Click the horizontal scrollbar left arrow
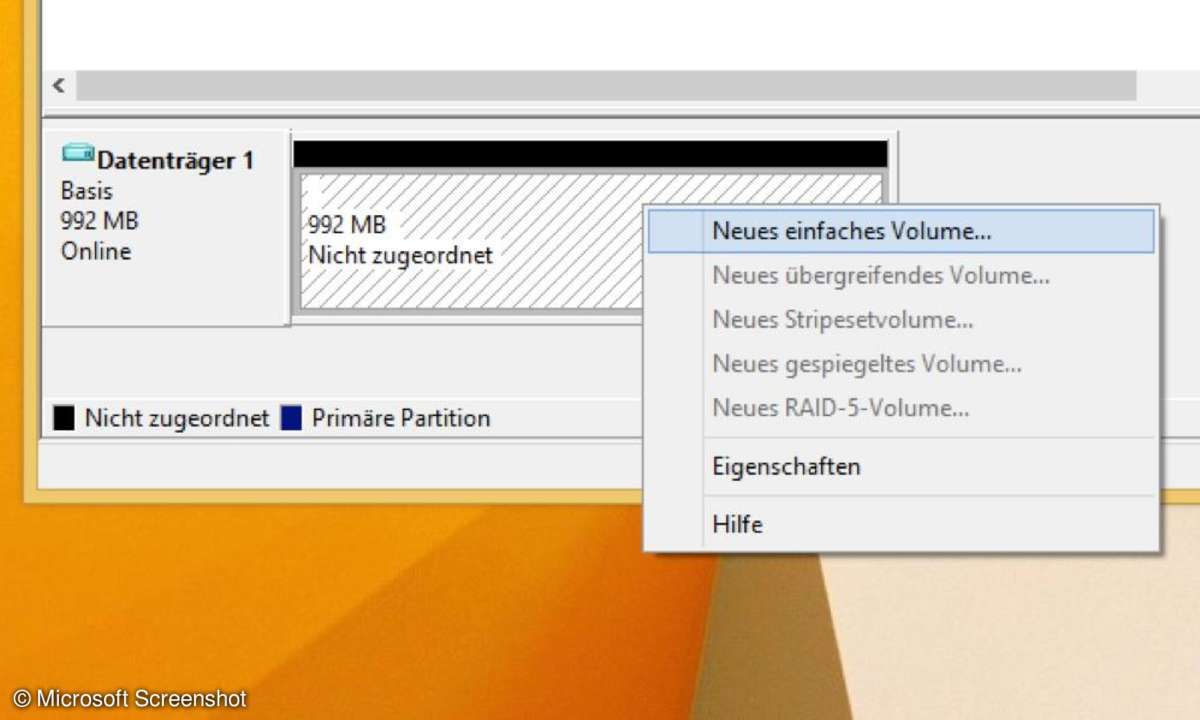The height and width of the screenshot is (720, 1200). pos(58,86)
